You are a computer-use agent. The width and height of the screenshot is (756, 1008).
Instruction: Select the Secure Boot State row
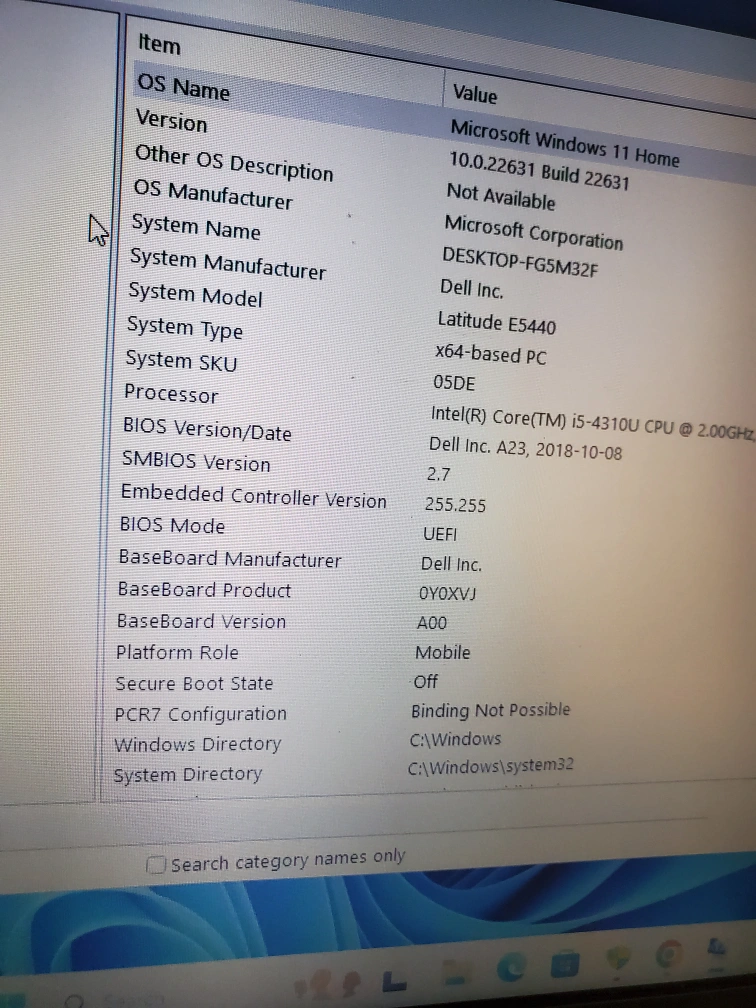pyautogui.click(x=194, y=684)
